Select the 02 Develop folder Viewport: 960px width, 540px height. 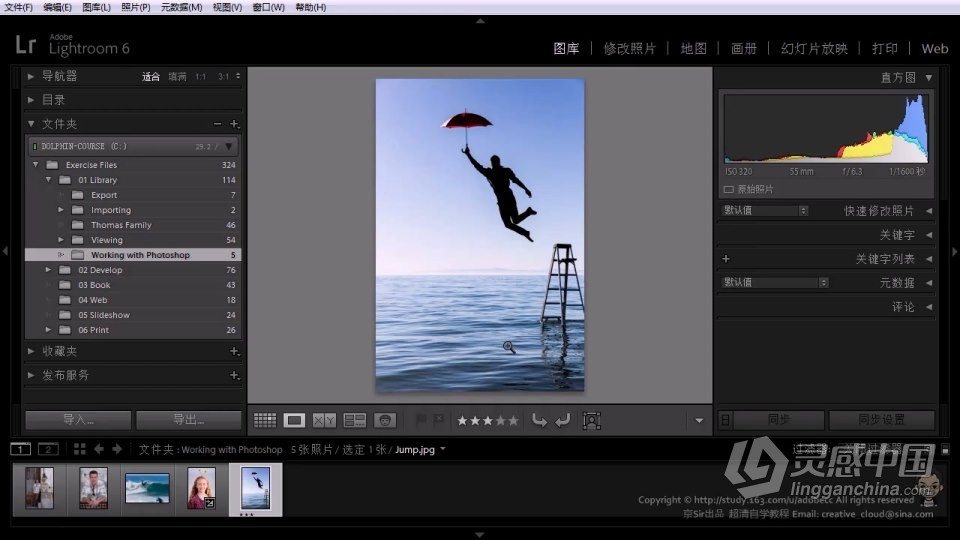(x=100, y=270)
